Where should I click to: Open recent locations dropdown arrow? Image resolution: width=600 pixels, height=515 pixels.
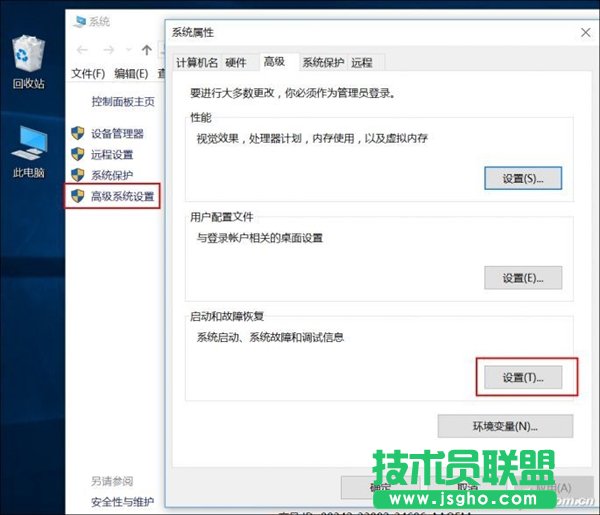click(128, 50)
